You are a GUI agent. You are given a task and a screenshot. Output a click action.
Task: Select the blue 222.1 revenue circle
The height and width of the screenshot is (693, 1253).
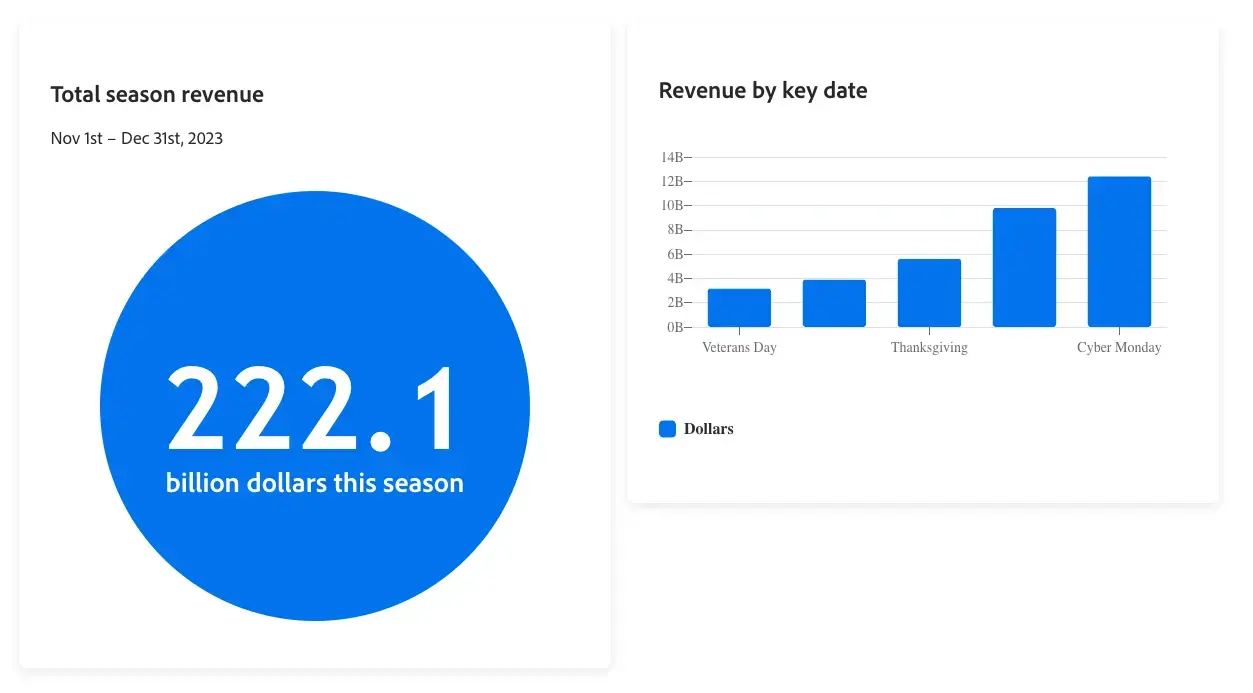315,405
